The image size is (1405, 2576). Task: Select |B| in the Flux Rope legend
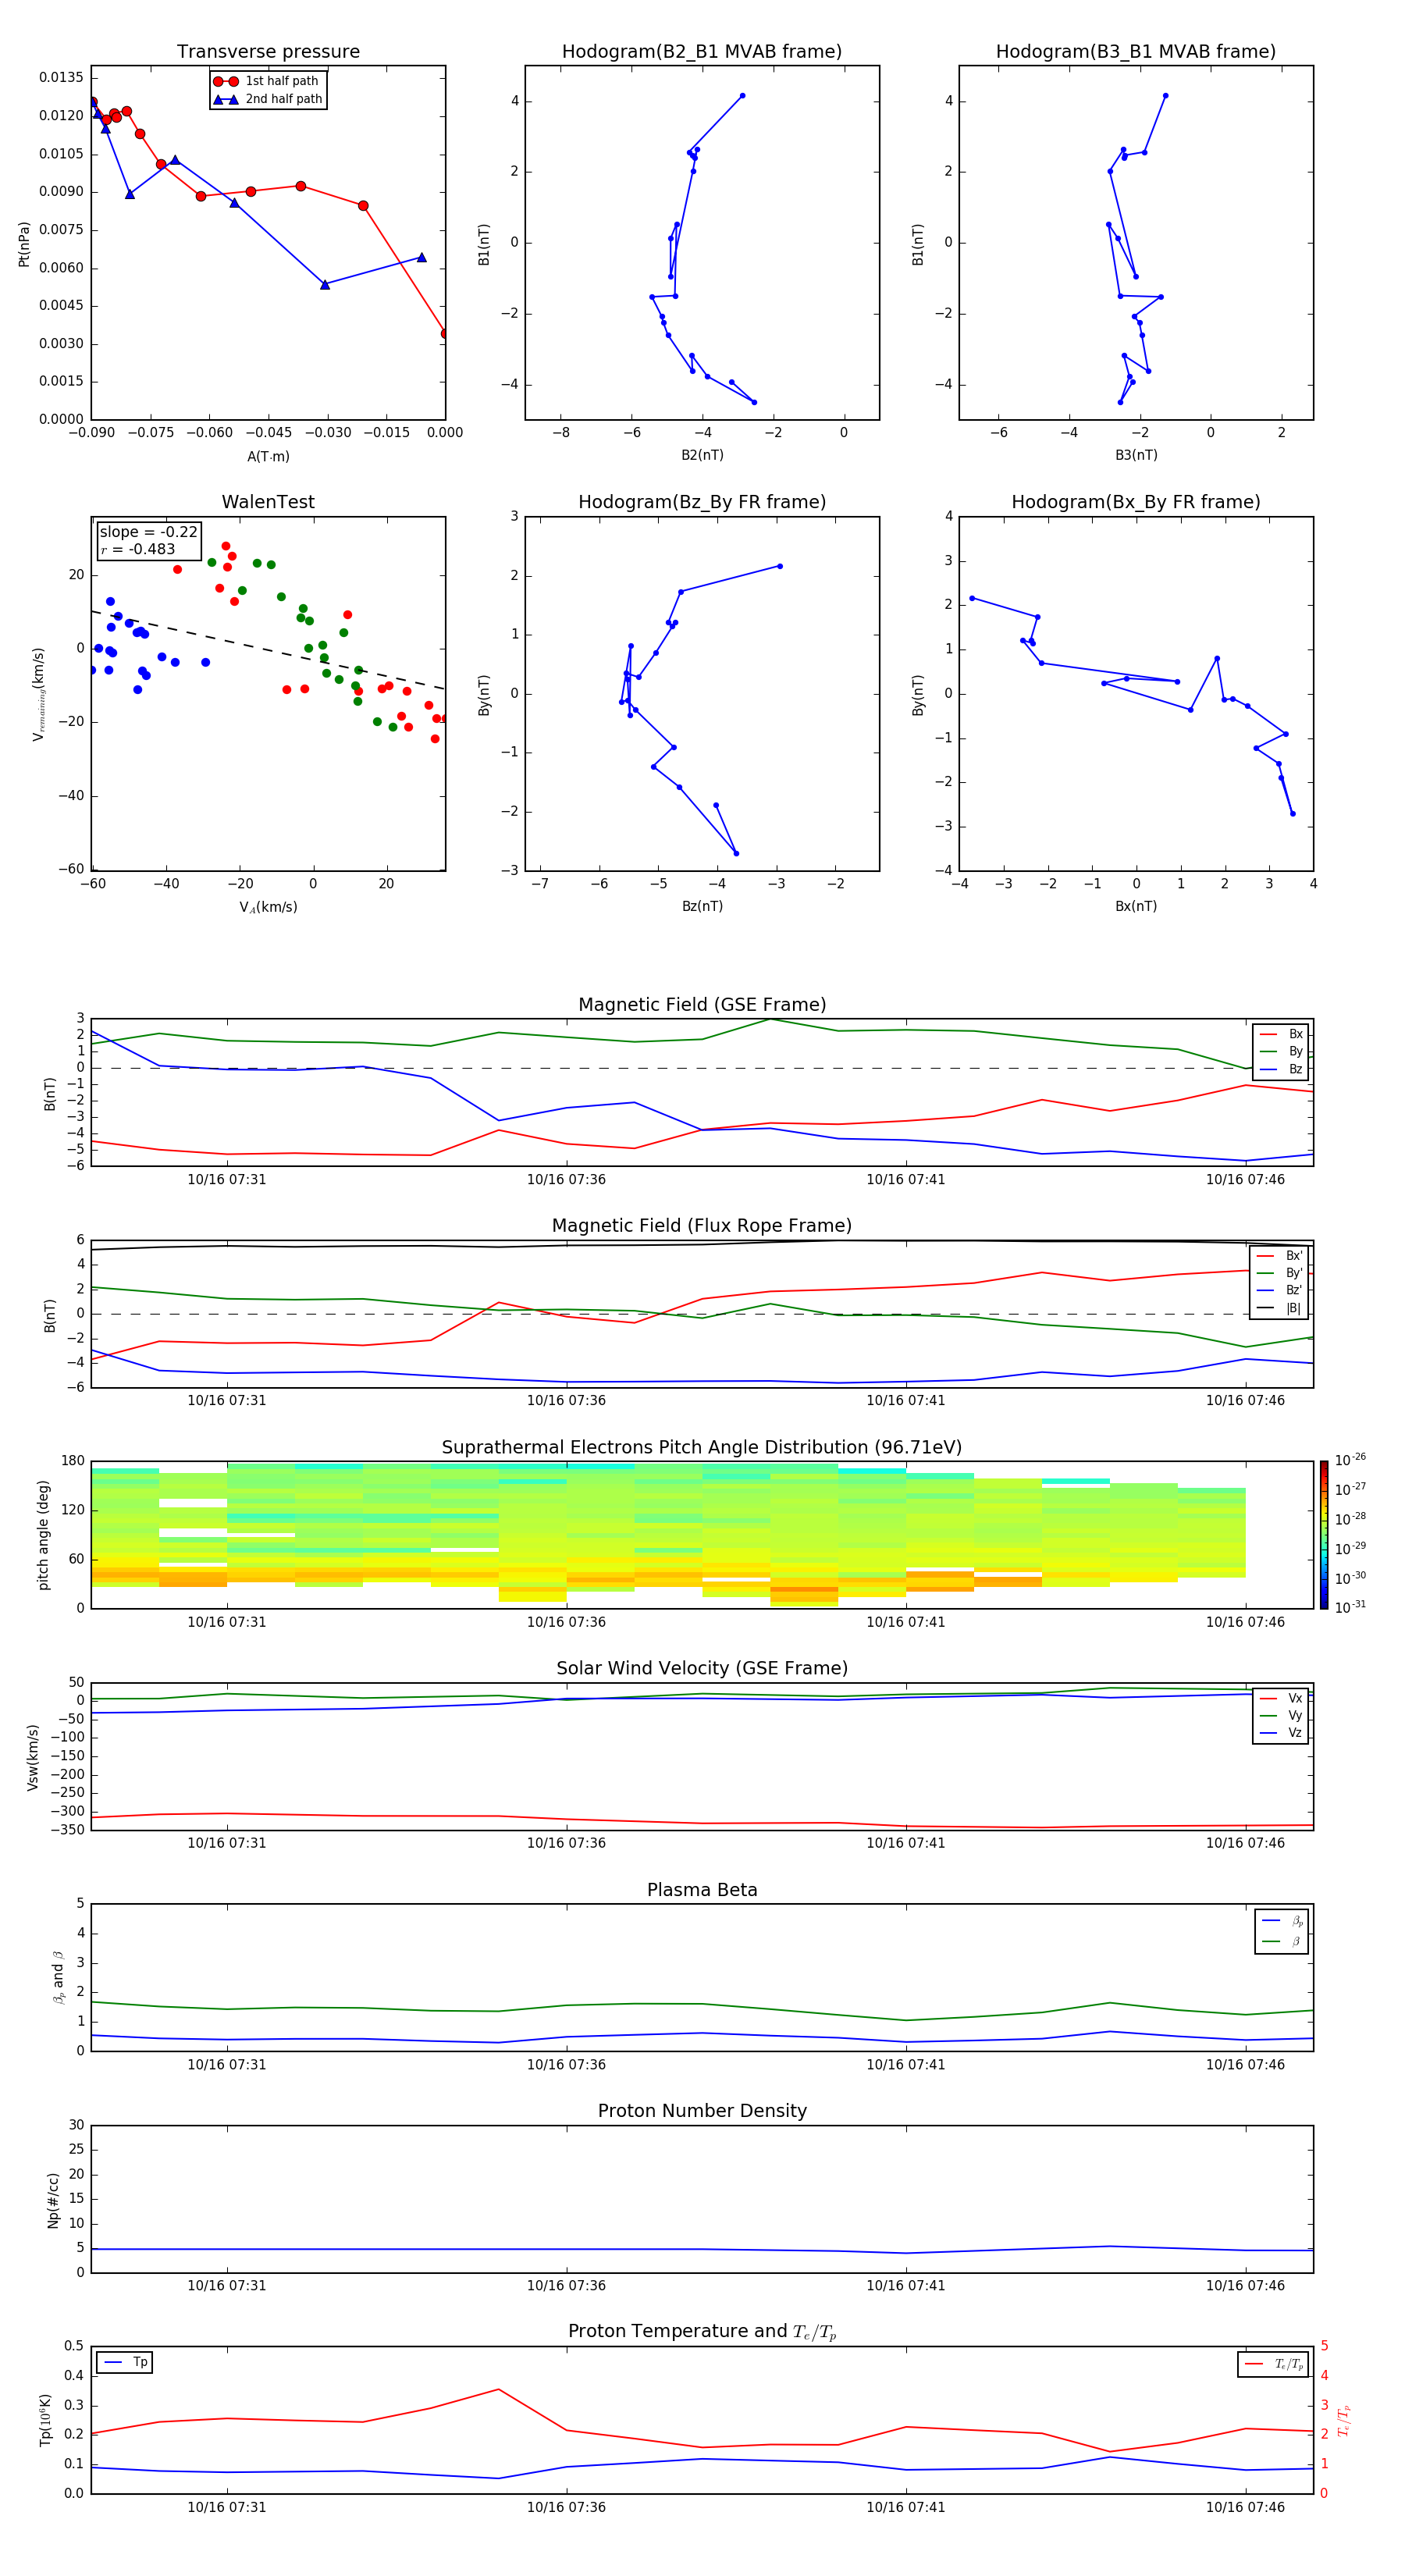[x=1280, y=1308]
